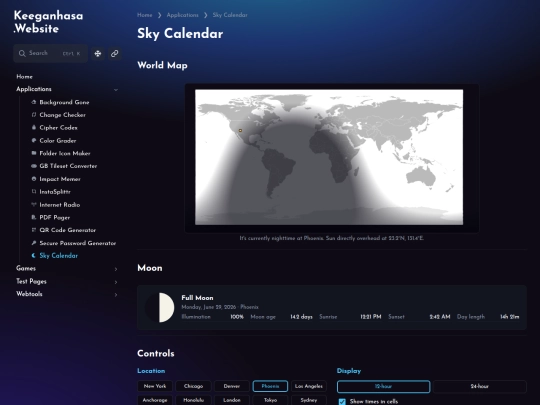
Task: Click the Applications breadcrumb link
Action: (x=183, y=15)
